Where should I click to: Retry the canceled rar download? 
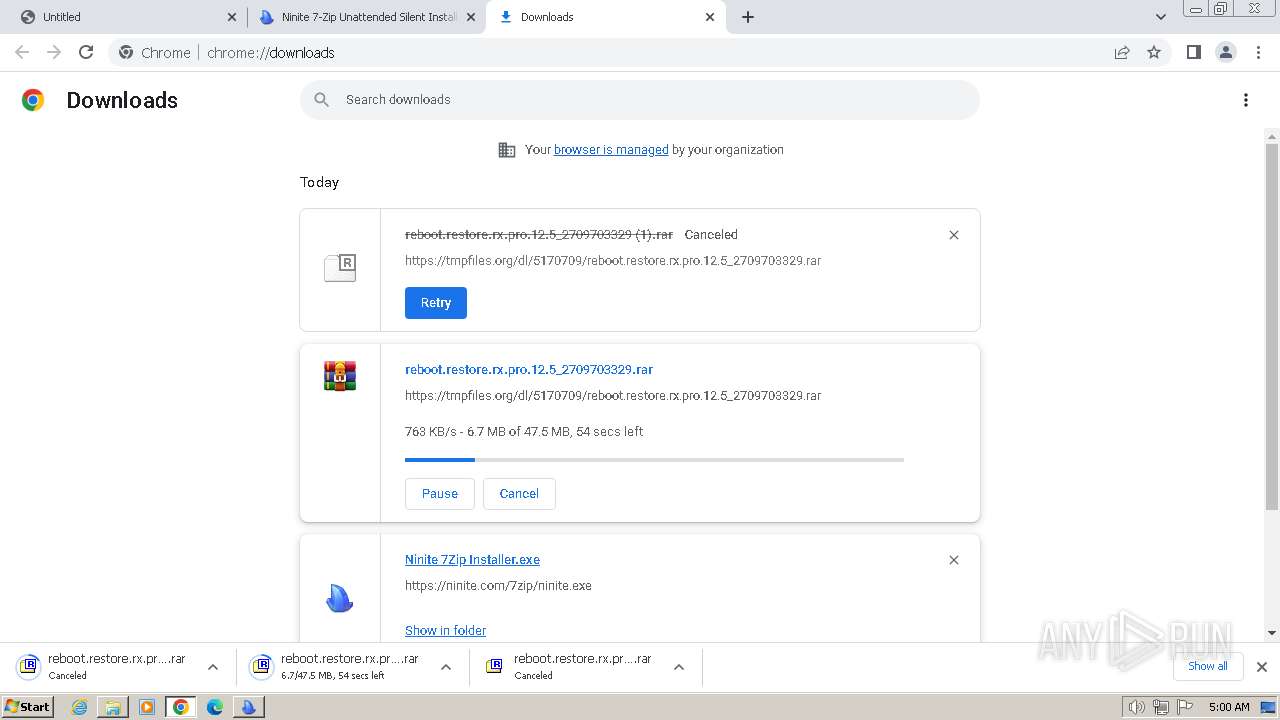[x=436, y=303]
